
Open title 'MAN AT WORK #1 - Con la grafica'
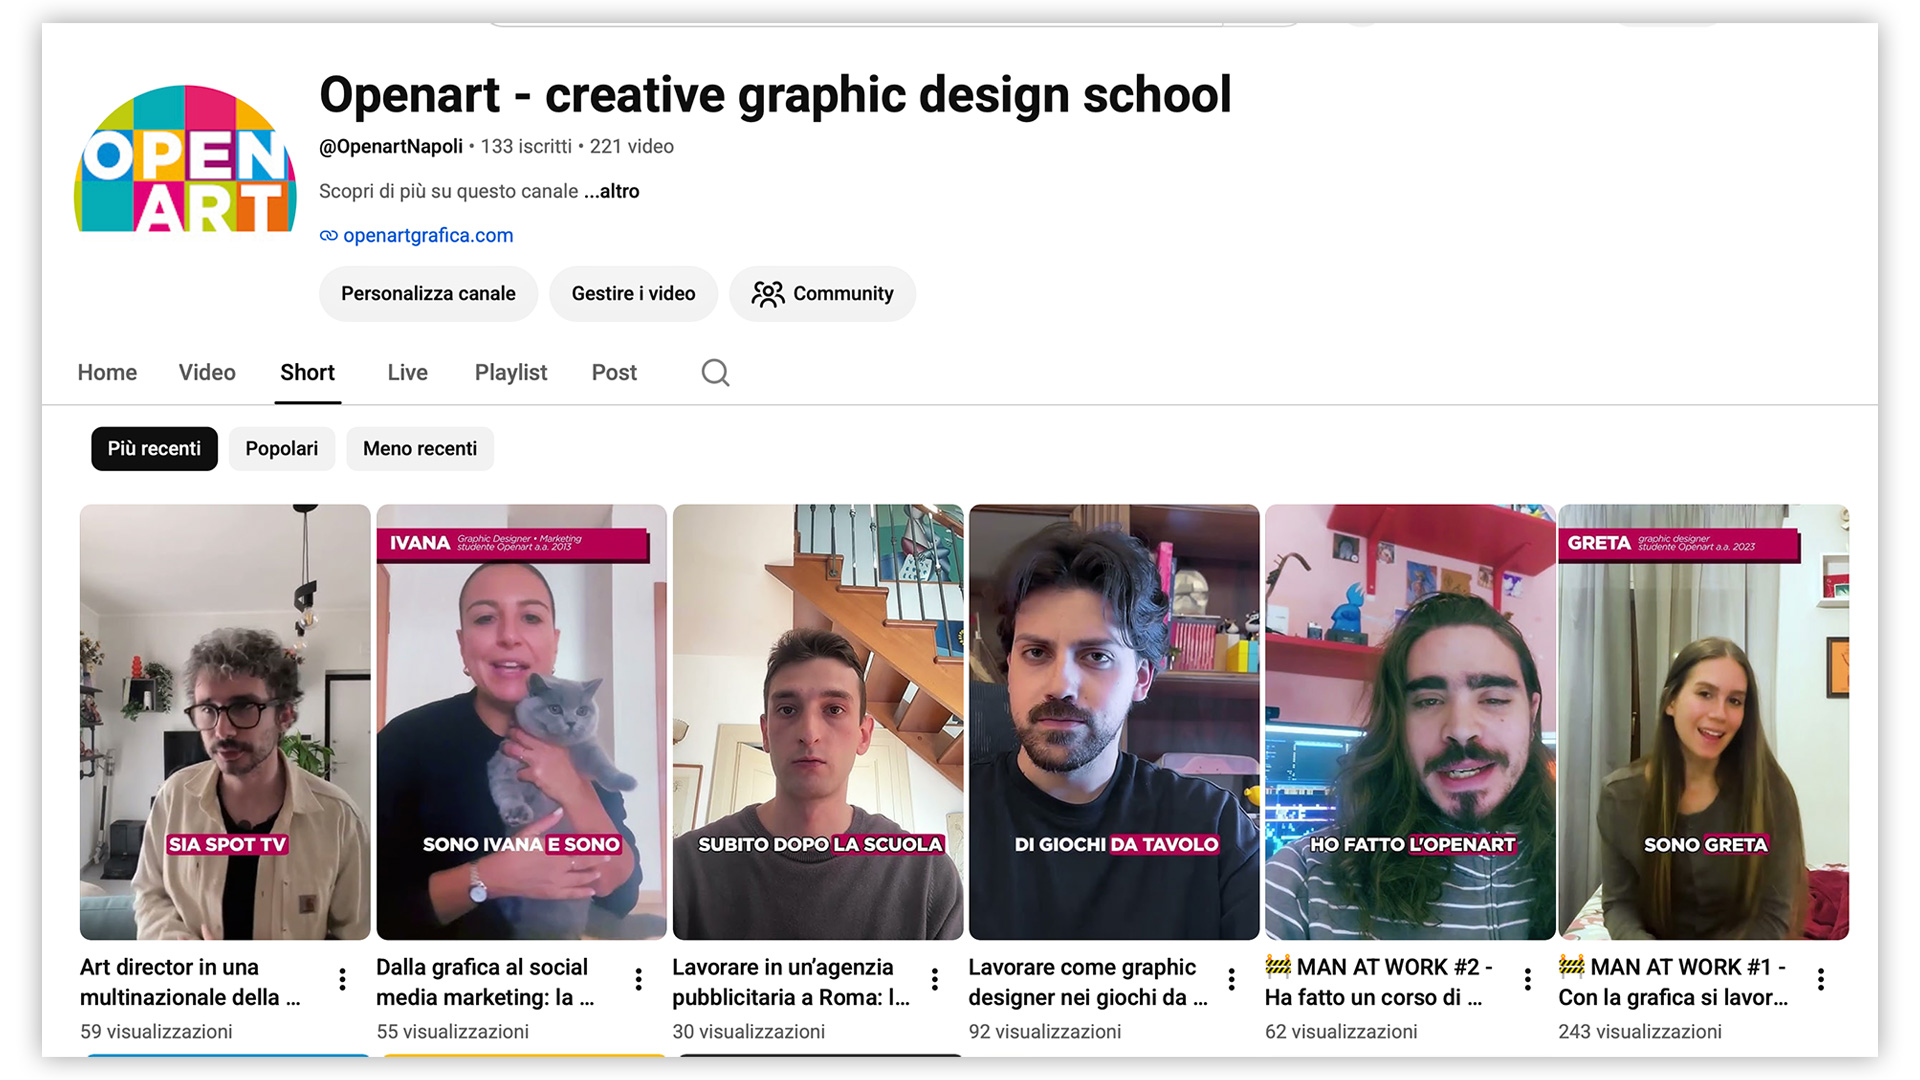(x=1673, y=982)
